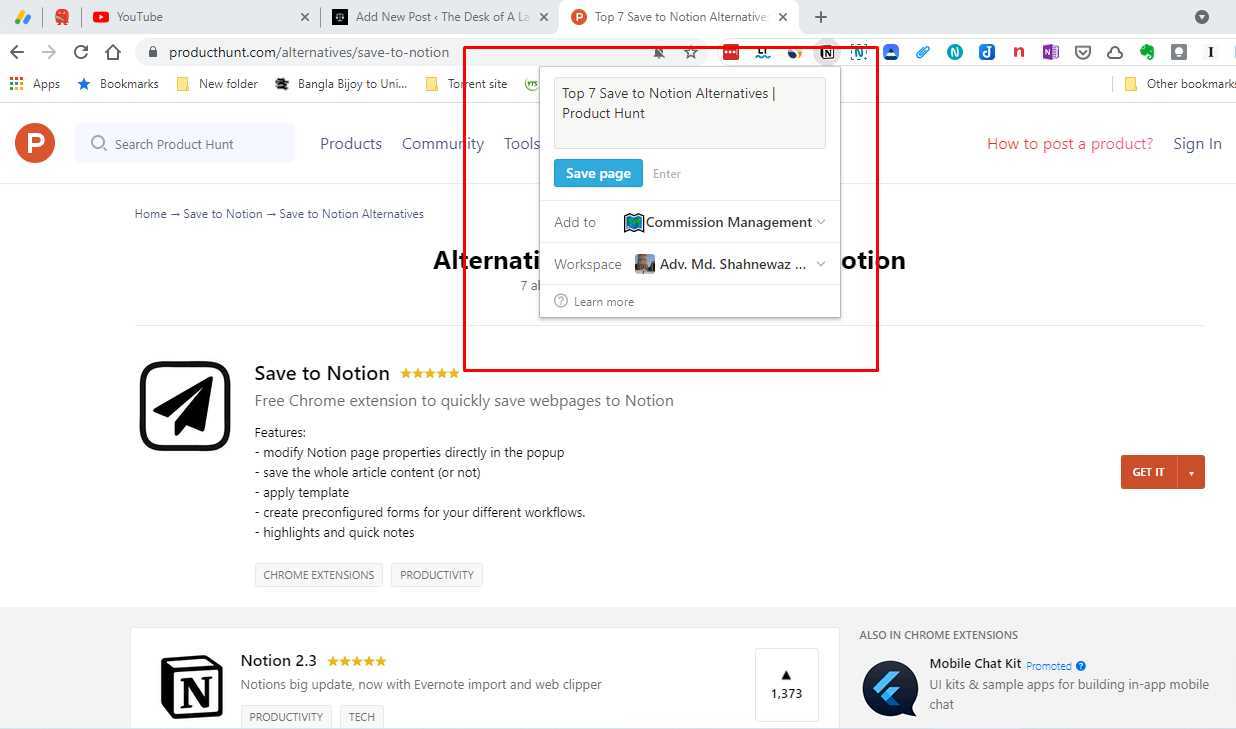Screen dimensions: 1236x729
Task: Click the Home breadcrumb link
Action: click(x=151, y=214)
